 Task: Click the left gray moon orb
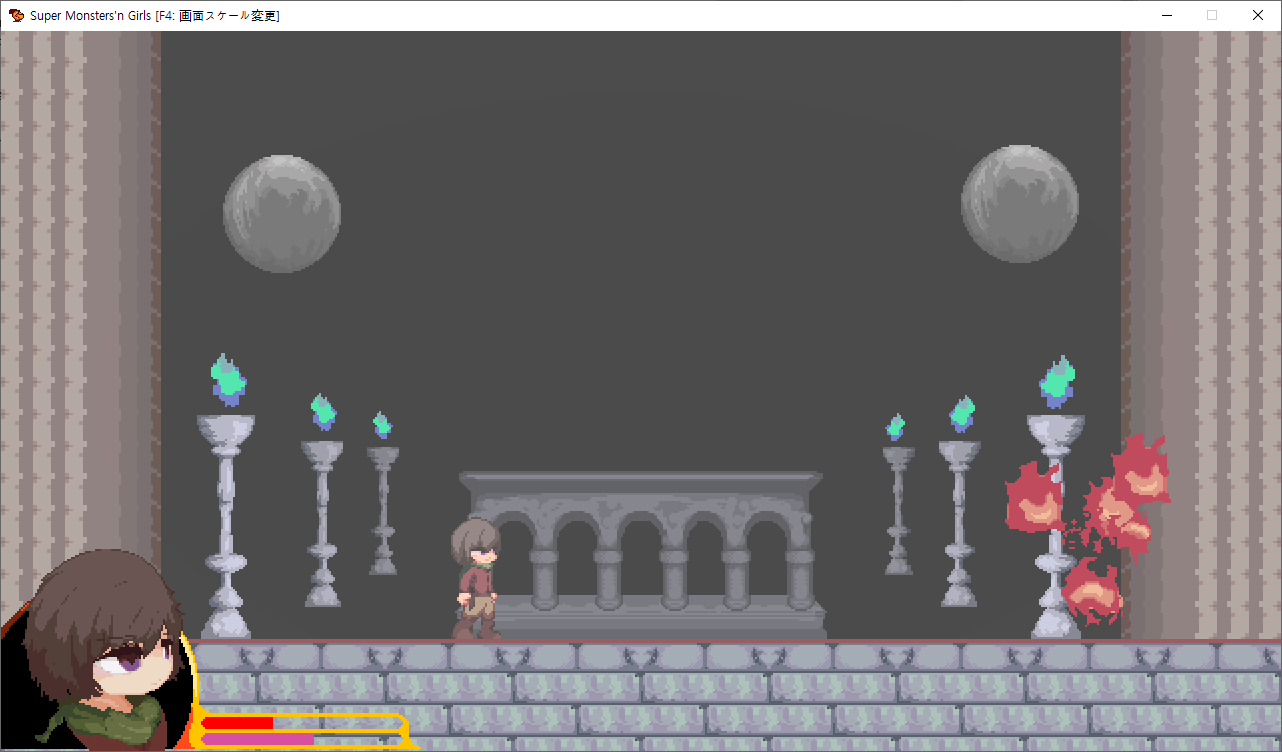coord(282,213)
